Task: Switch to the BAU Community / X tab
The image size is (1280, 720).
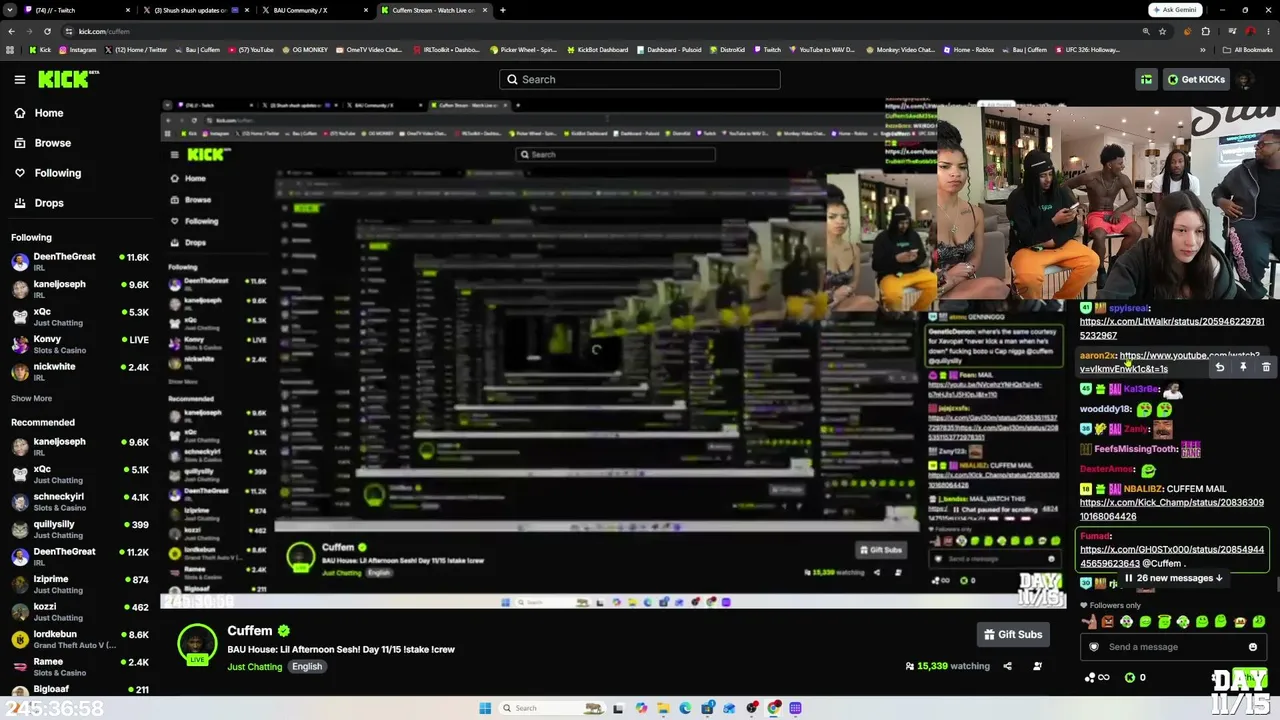Action: 314,10
